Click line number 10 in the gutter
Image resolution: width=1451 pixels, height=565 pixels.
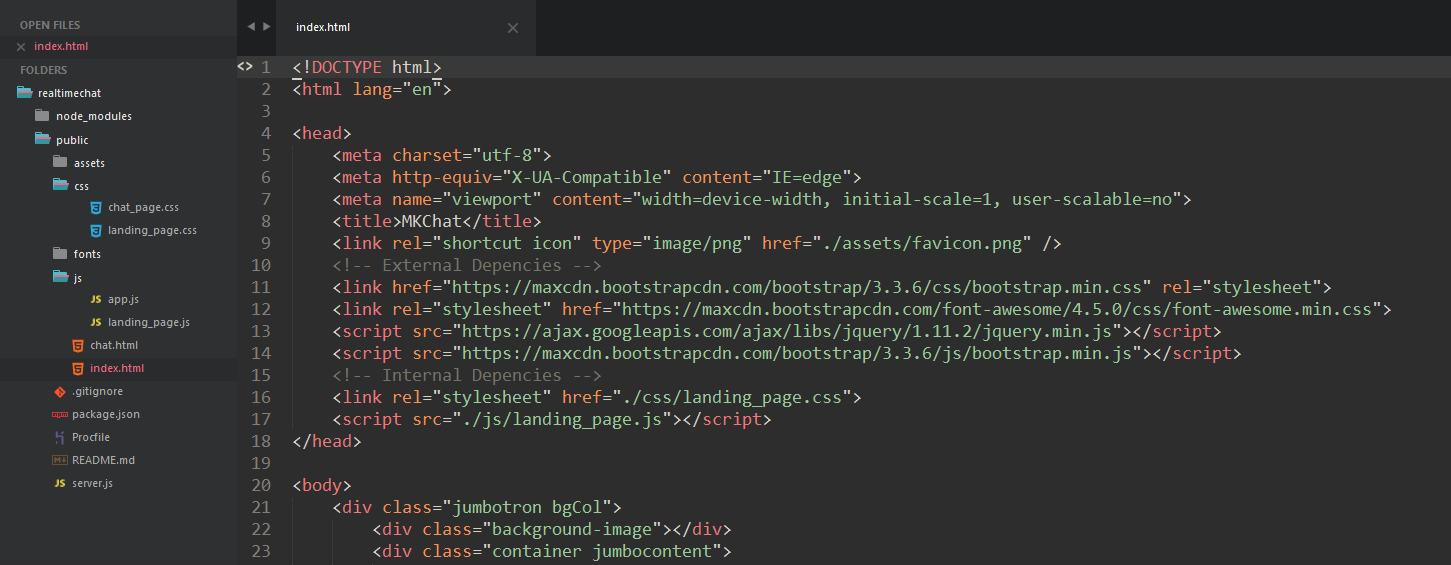pyautogui.click(x=261, y=265)
